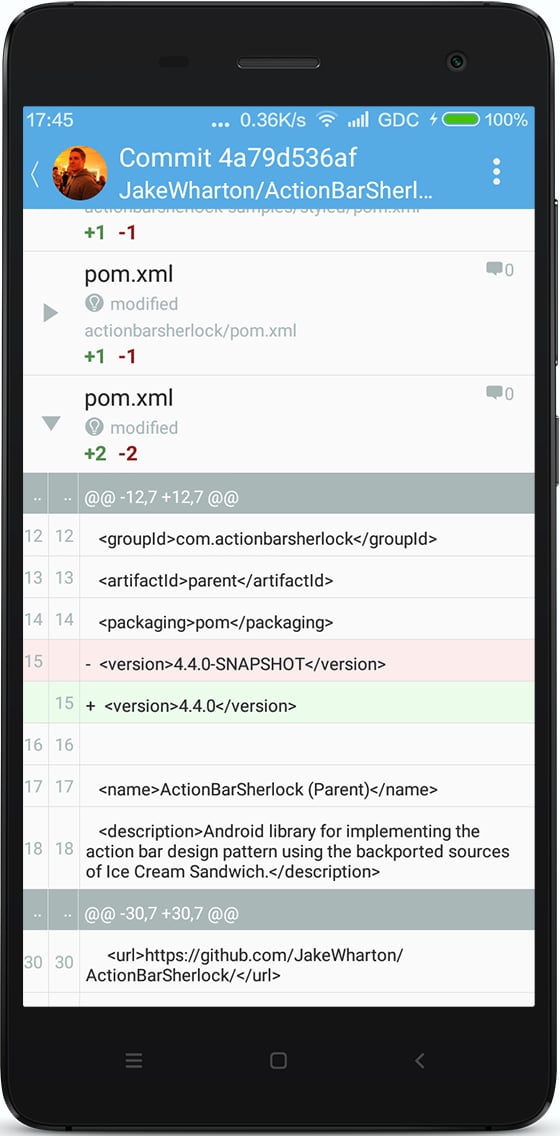Open the three-dot overflow menu
The width and height of the screenshot is (560, 1136).
tap(496, 172)
